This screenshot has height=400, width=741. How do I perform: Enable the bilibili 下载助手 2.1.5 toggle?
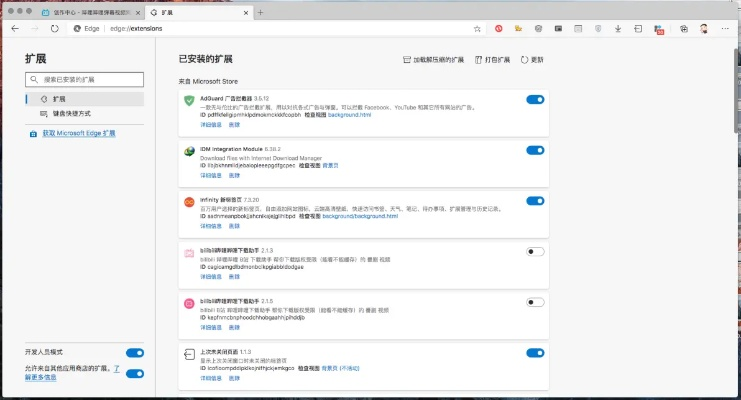[535, 302]
